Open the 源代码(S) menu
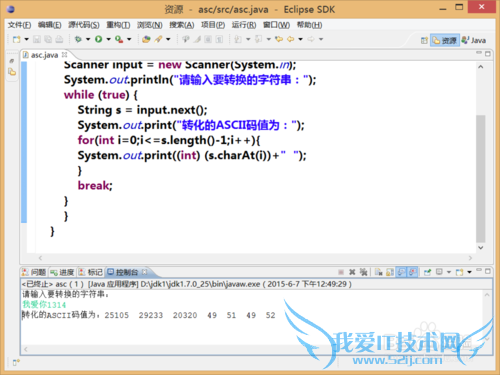 [x=84, y=25]
